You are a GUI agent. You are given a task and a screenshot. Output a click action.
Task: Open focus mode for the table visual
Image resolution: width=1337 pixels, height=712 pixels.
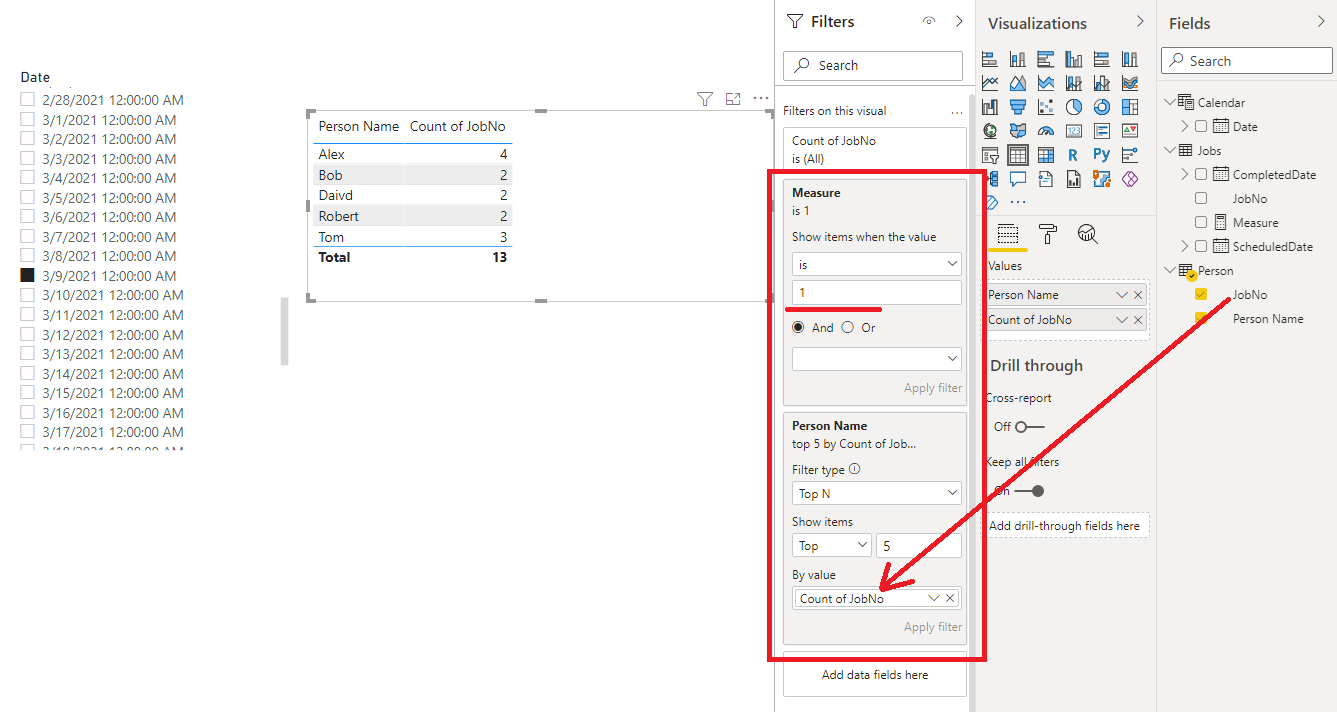(x=733, y=98)
